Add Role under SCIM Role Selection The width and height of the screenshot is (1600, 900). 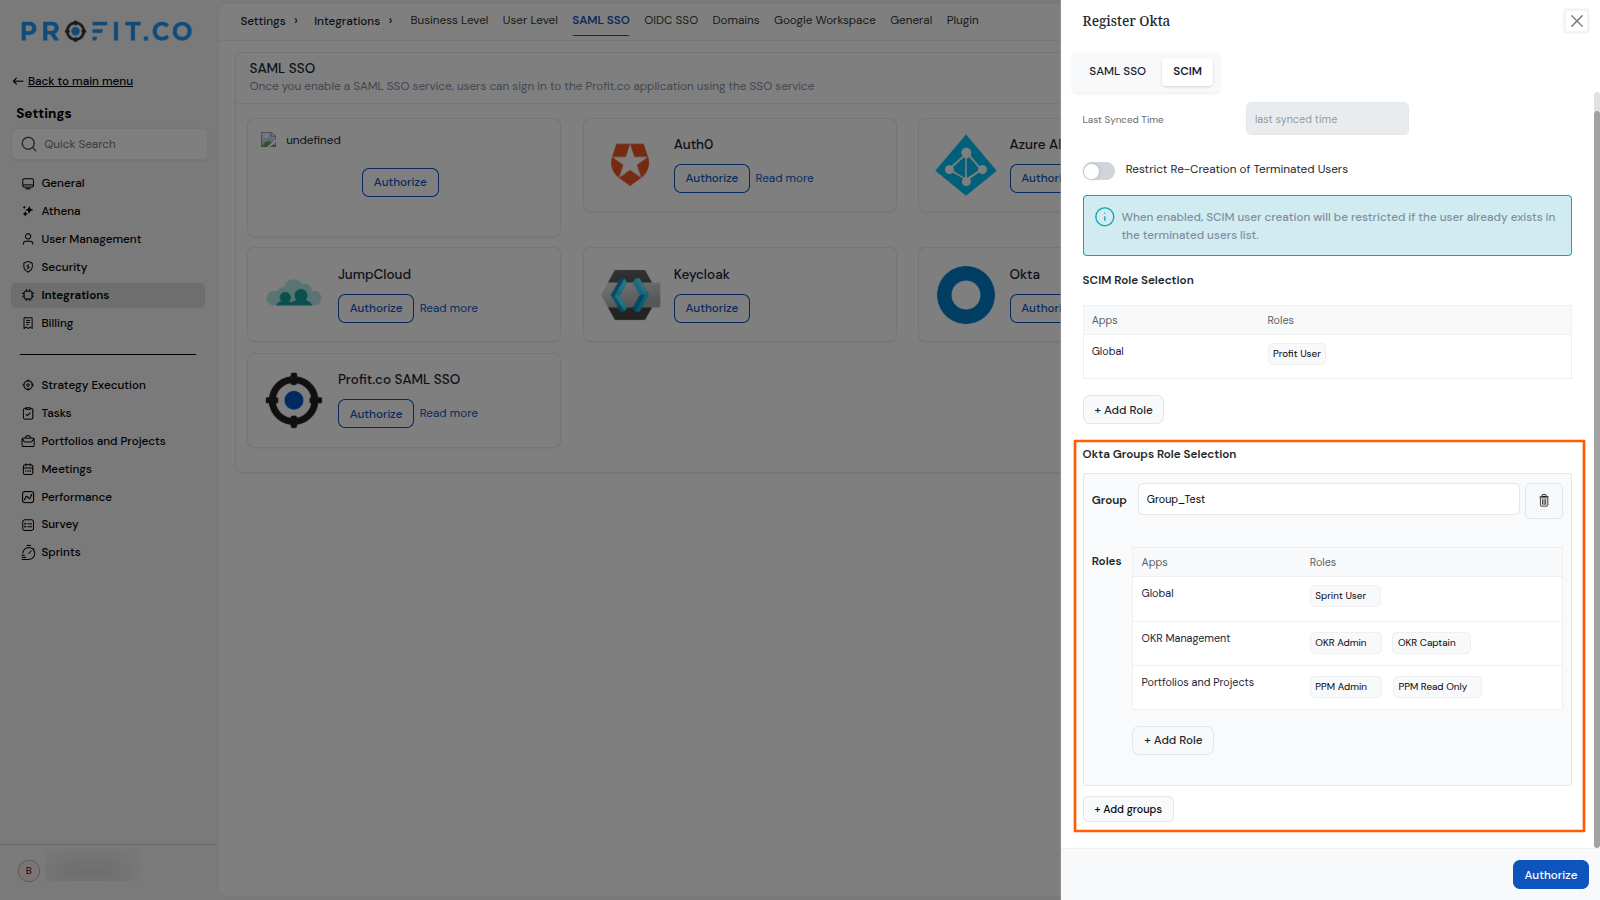[x=1123, y=410]
